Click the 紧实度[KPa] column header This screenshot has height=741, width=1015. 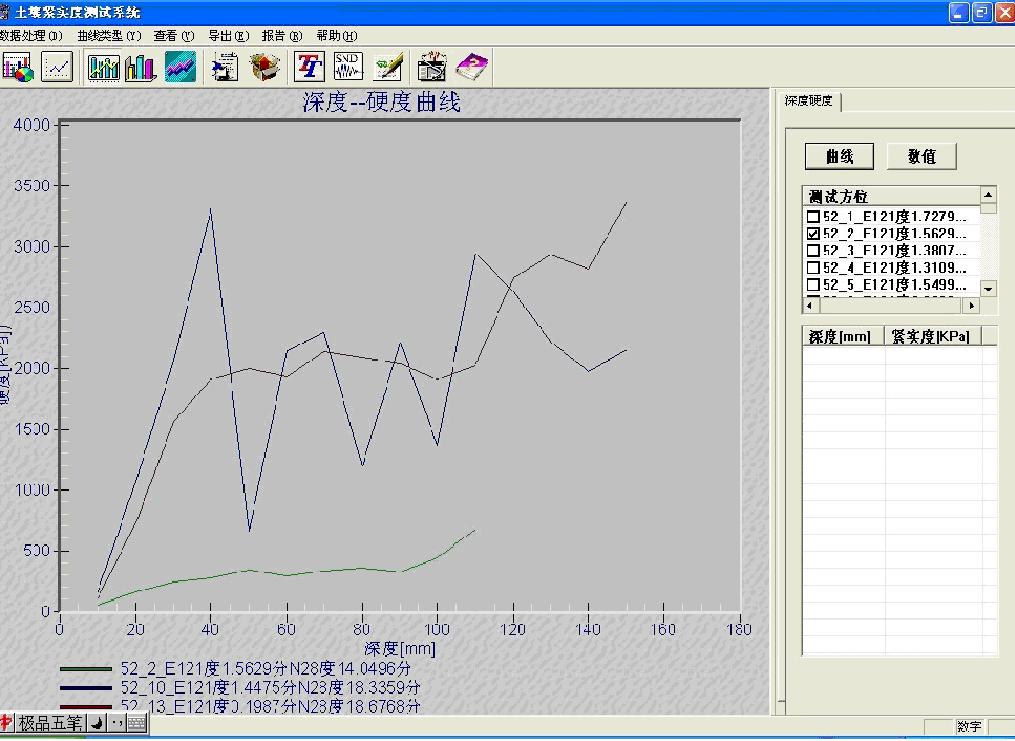(930, 337)
